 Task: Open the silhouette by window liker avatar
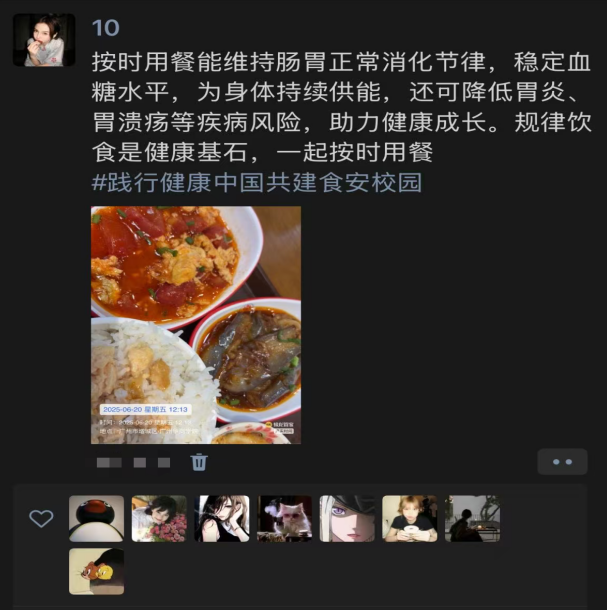point(472,519)
